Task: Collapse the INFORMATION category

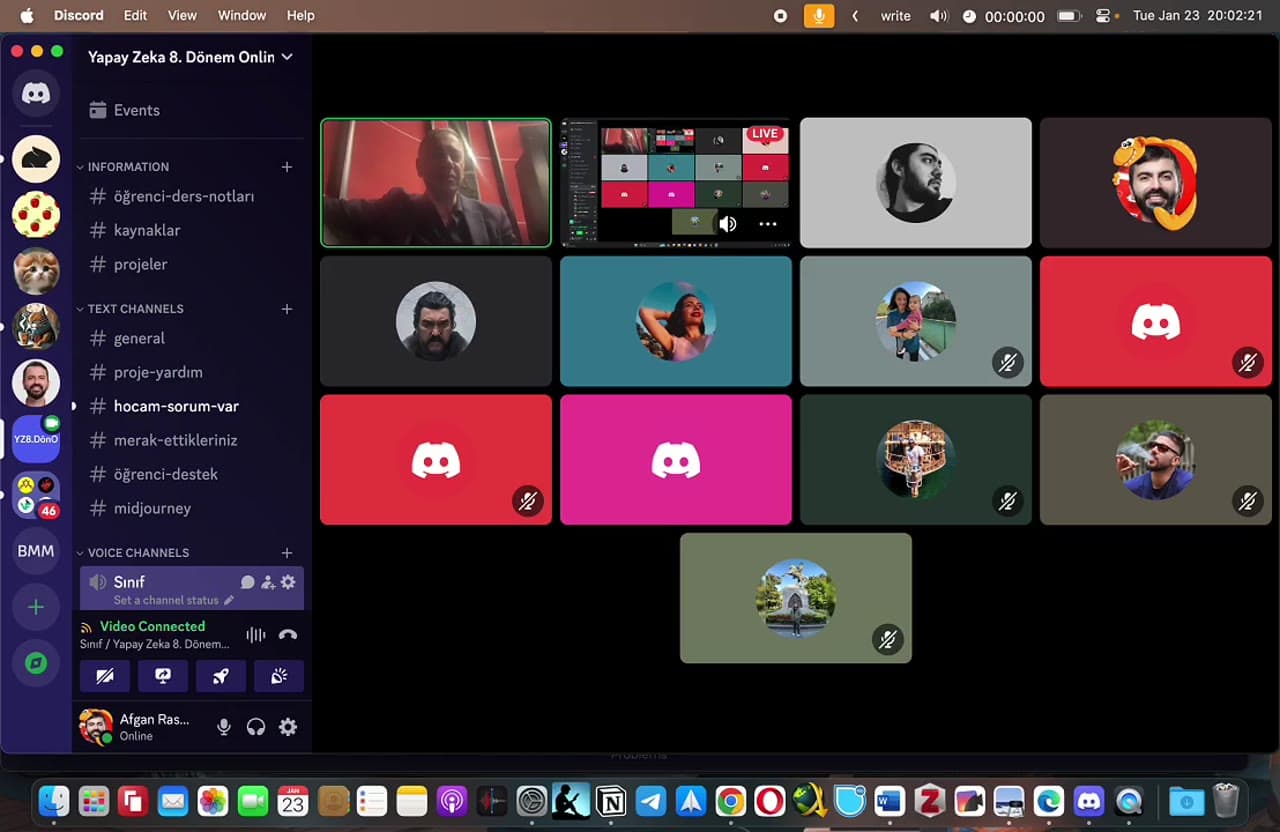Action: [x=128, y=167]
